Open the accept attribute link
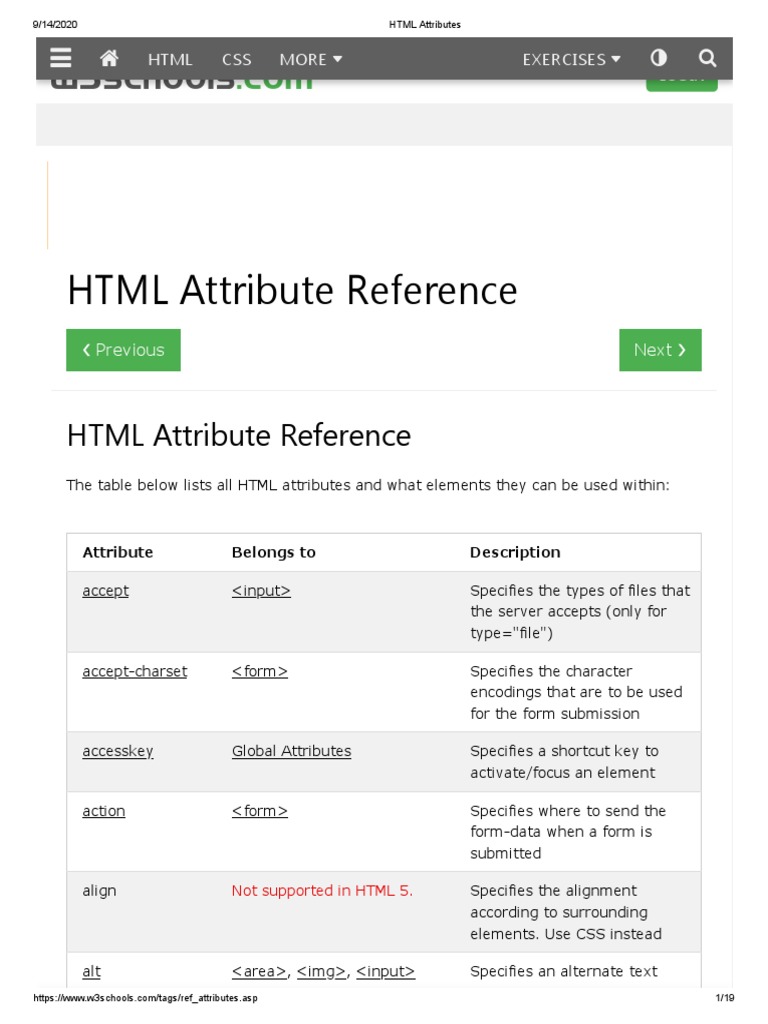The image size is (768, 1024). coord(105,591)
